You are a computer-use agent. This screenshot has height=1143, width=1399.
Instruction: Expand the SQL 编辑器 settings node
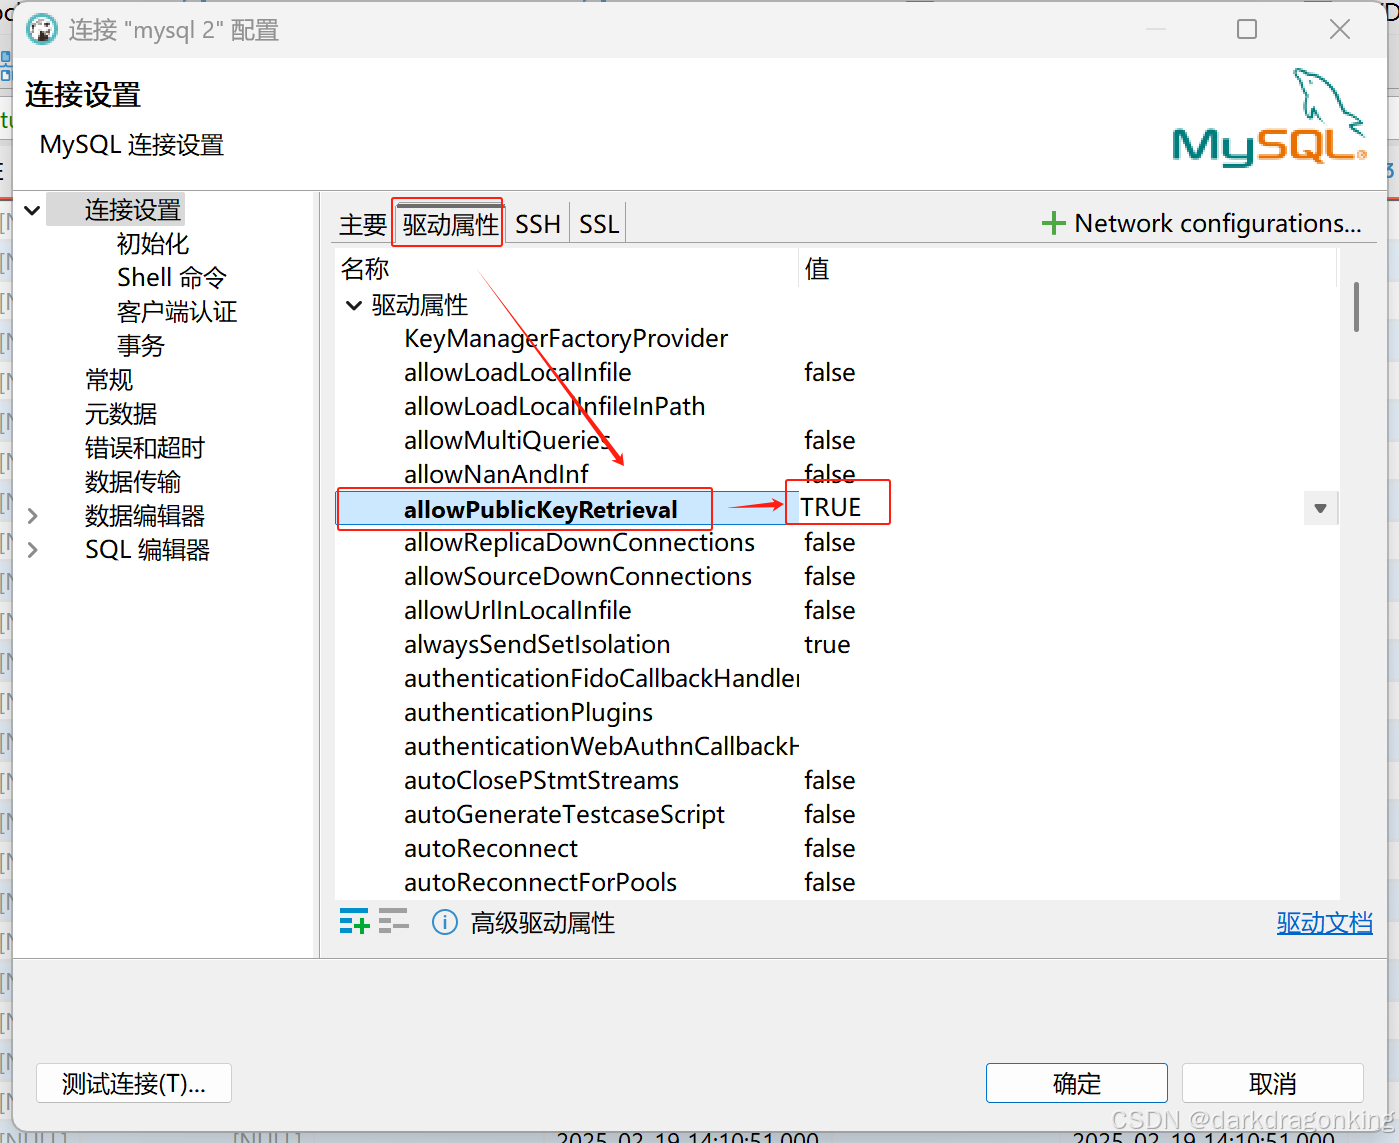(33, 549)
